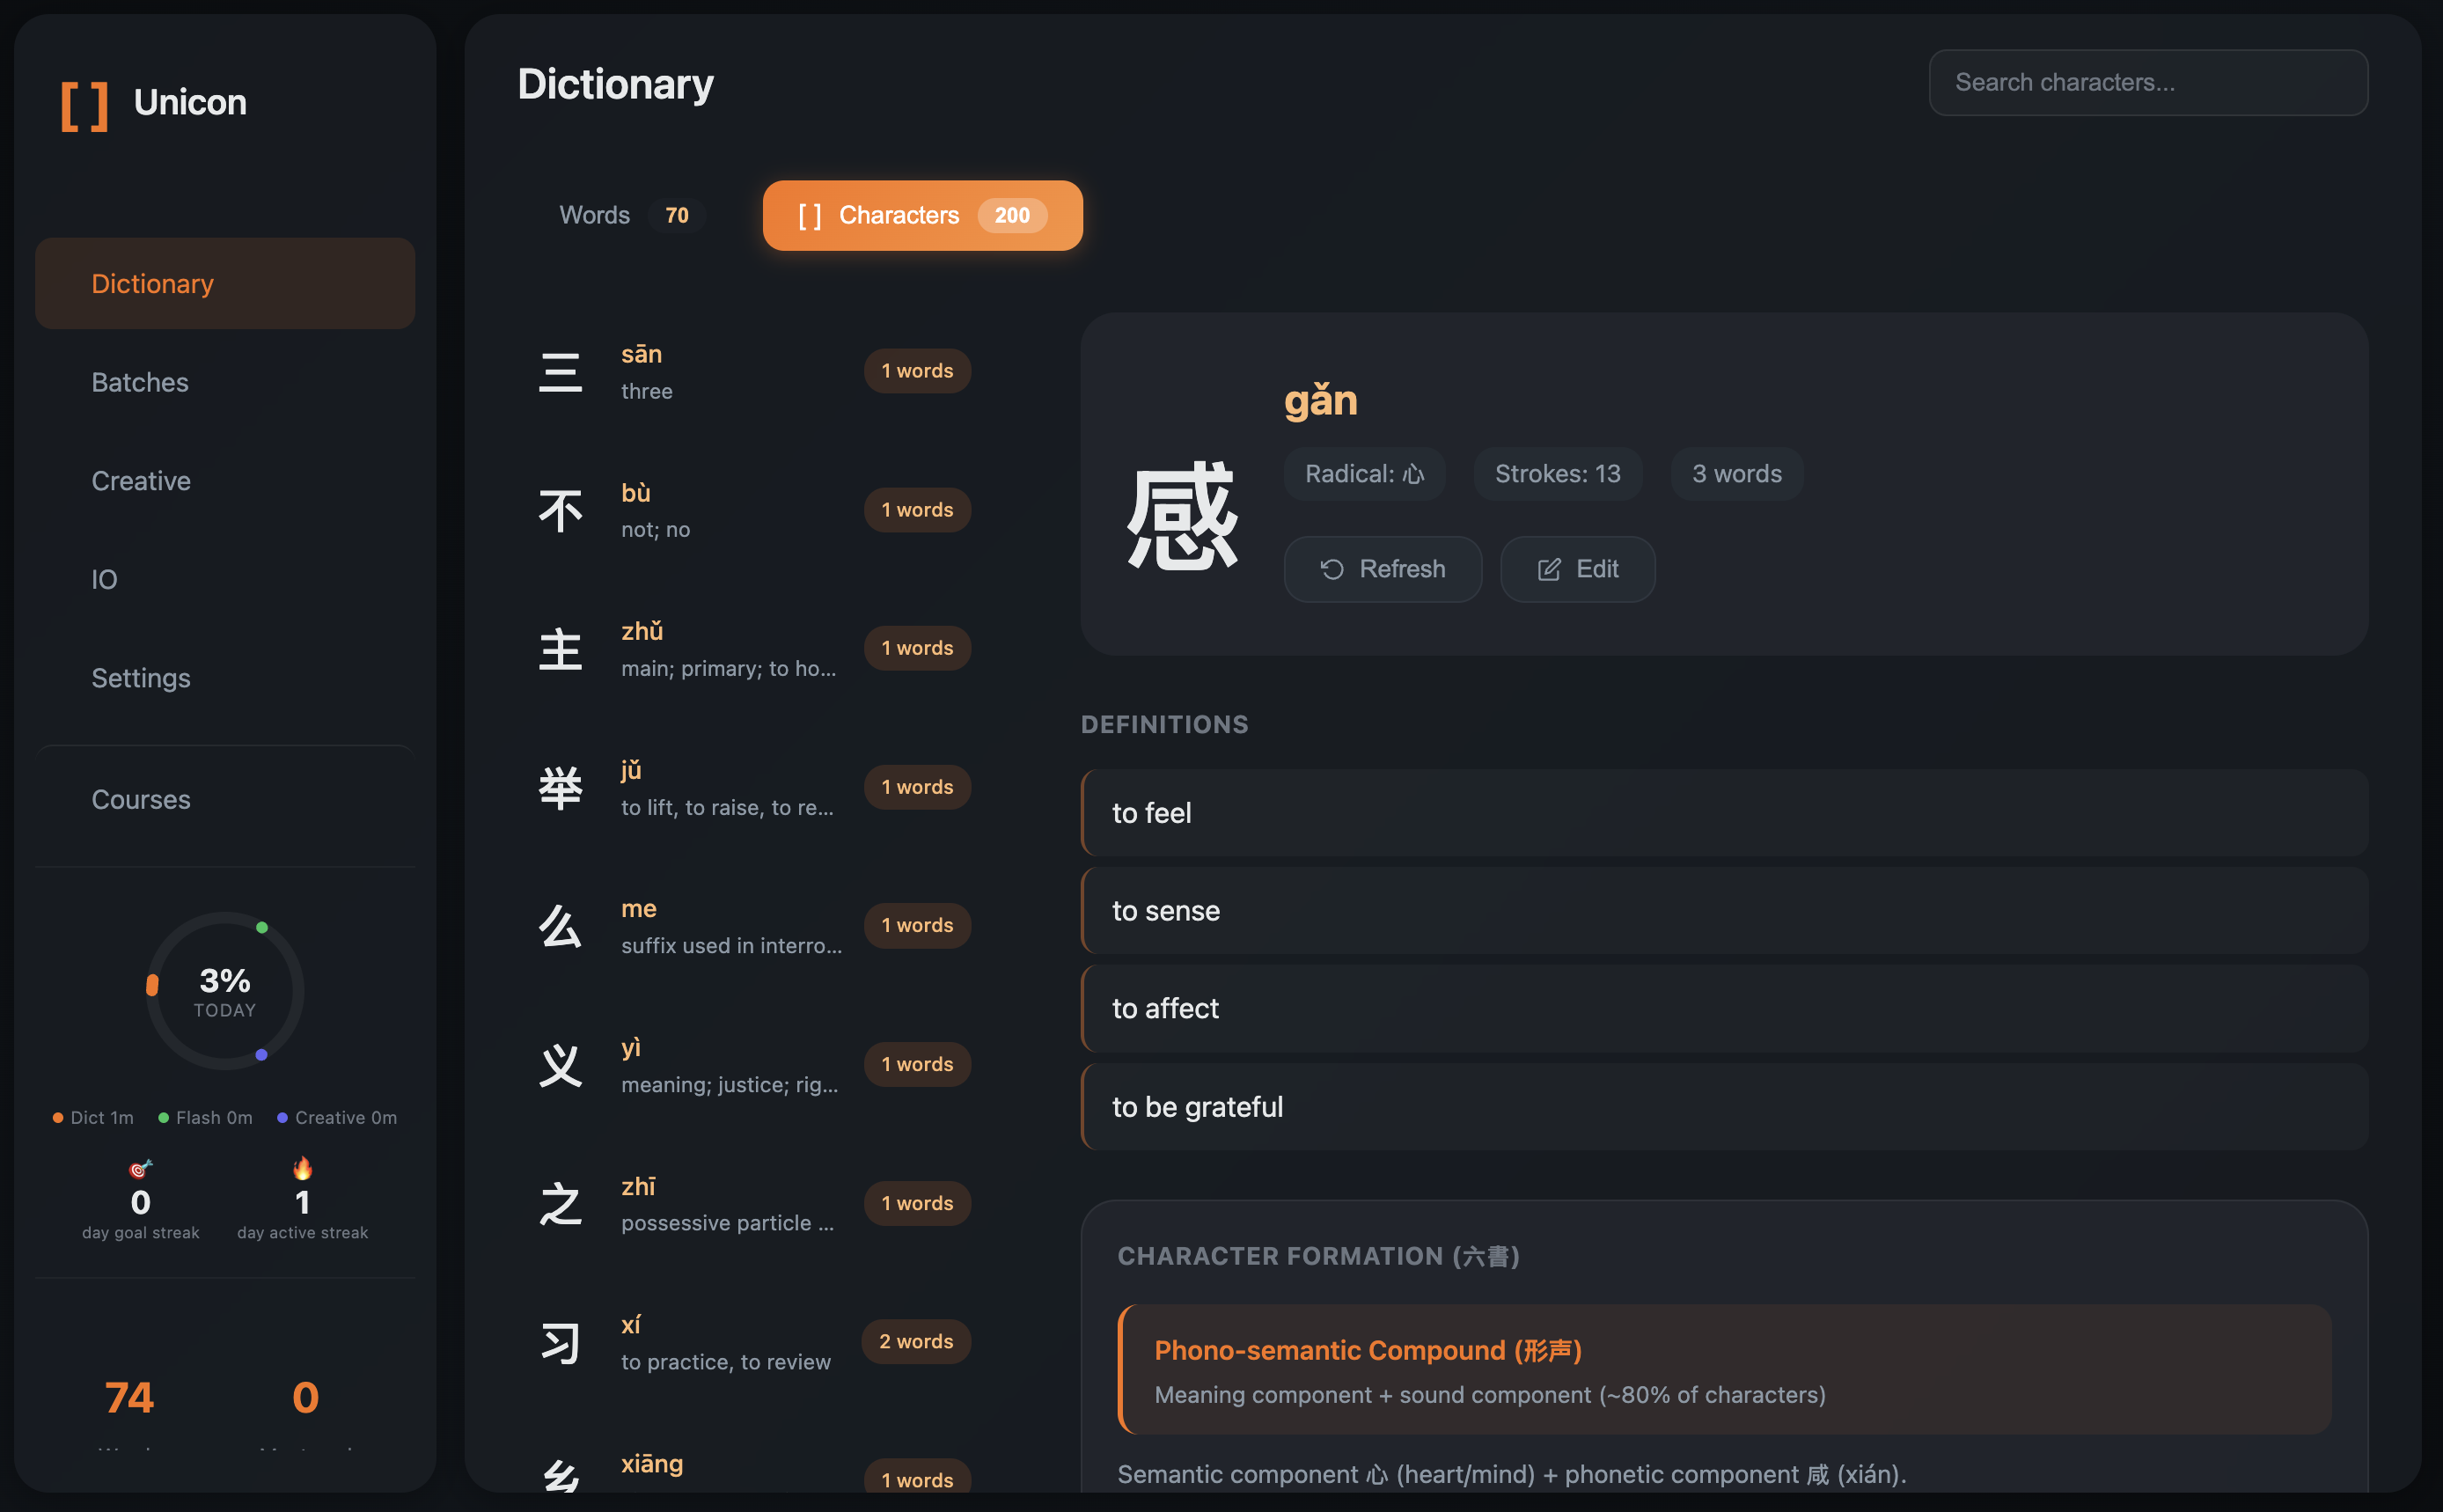Toggle the Dict 1m legend indicator
Screen dimensions: 2443x1512
coord(92,1117)
